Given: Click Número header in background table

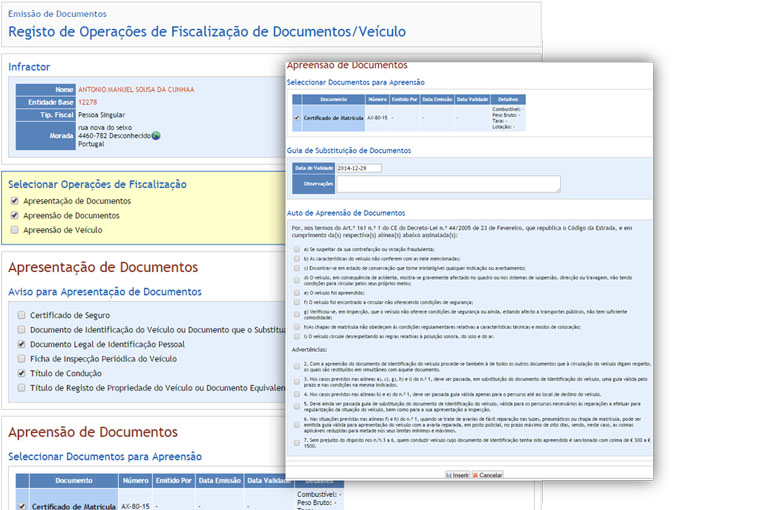Looking at the screenshot, I should pos(135,481).
